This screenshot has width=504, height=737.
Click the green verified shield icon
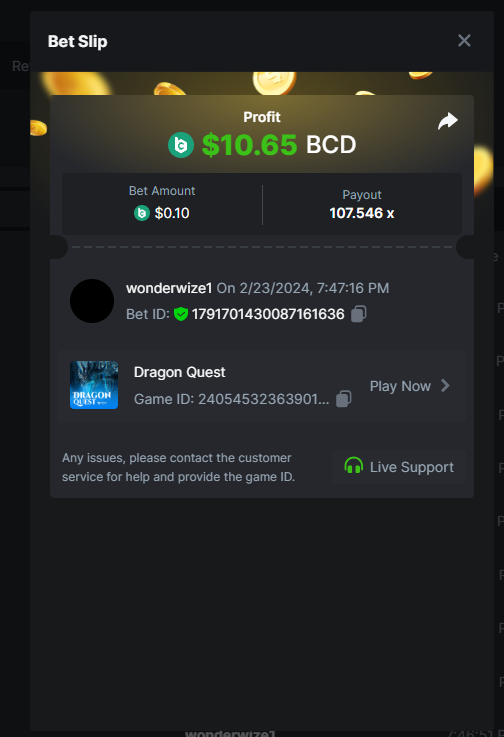[181, 314]
